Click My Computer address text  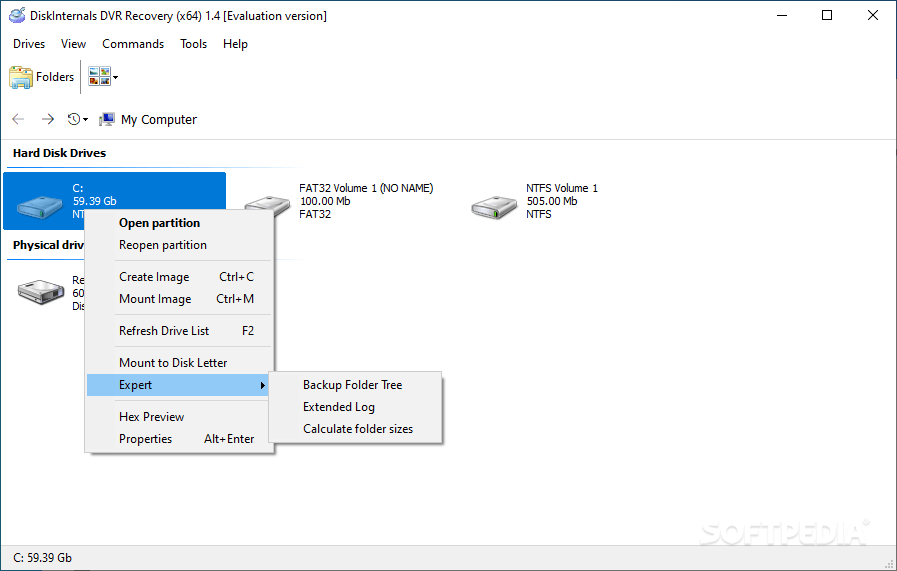click(x=158, y=120)
